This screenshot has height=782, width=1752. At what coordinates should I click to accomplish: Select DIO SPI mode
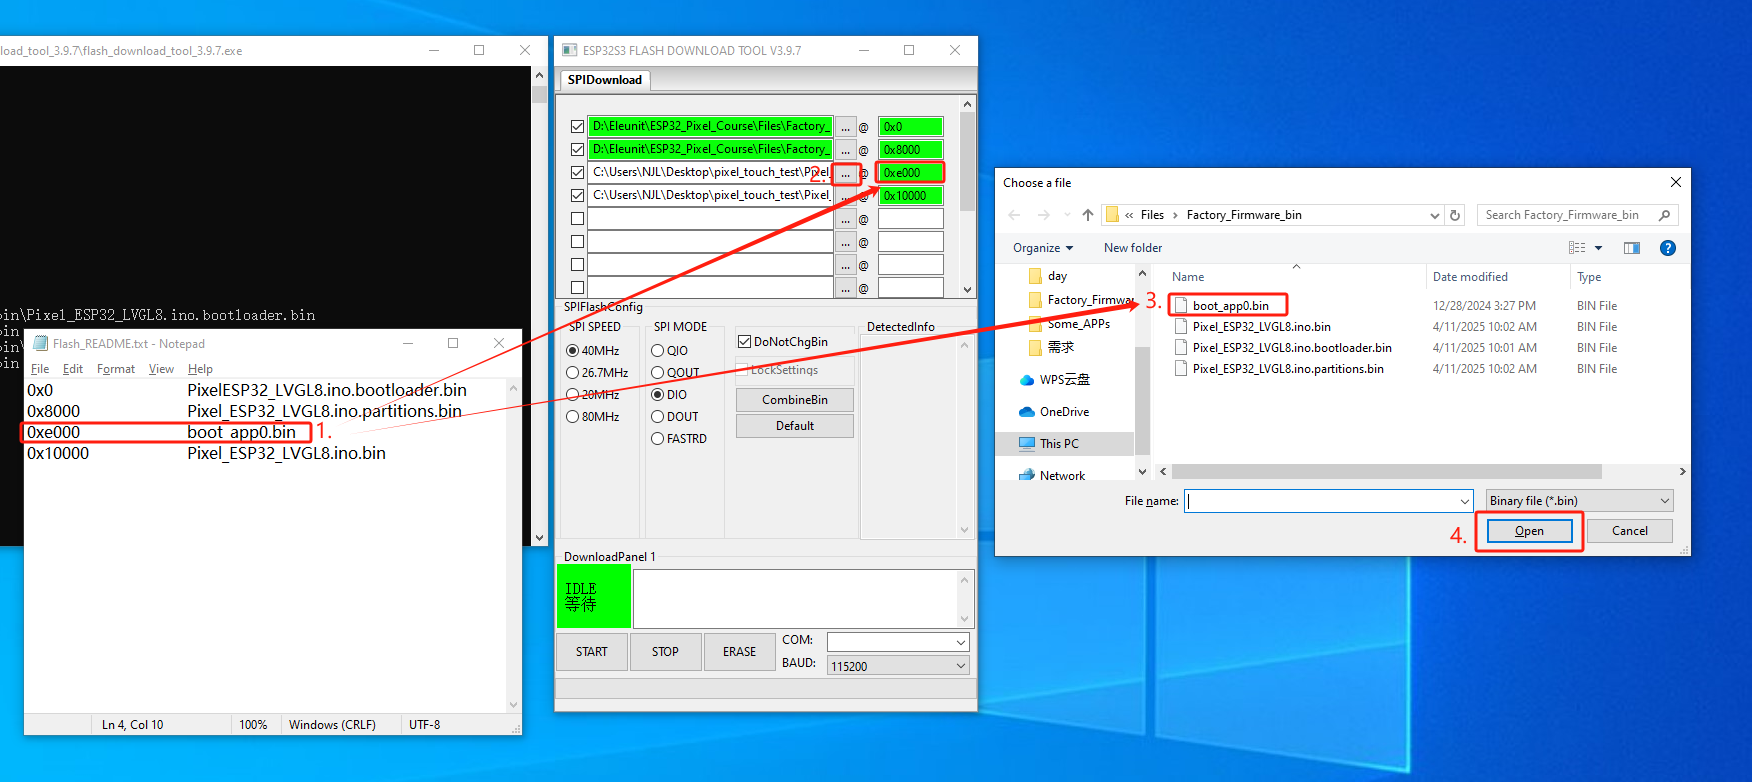(658, 395)
